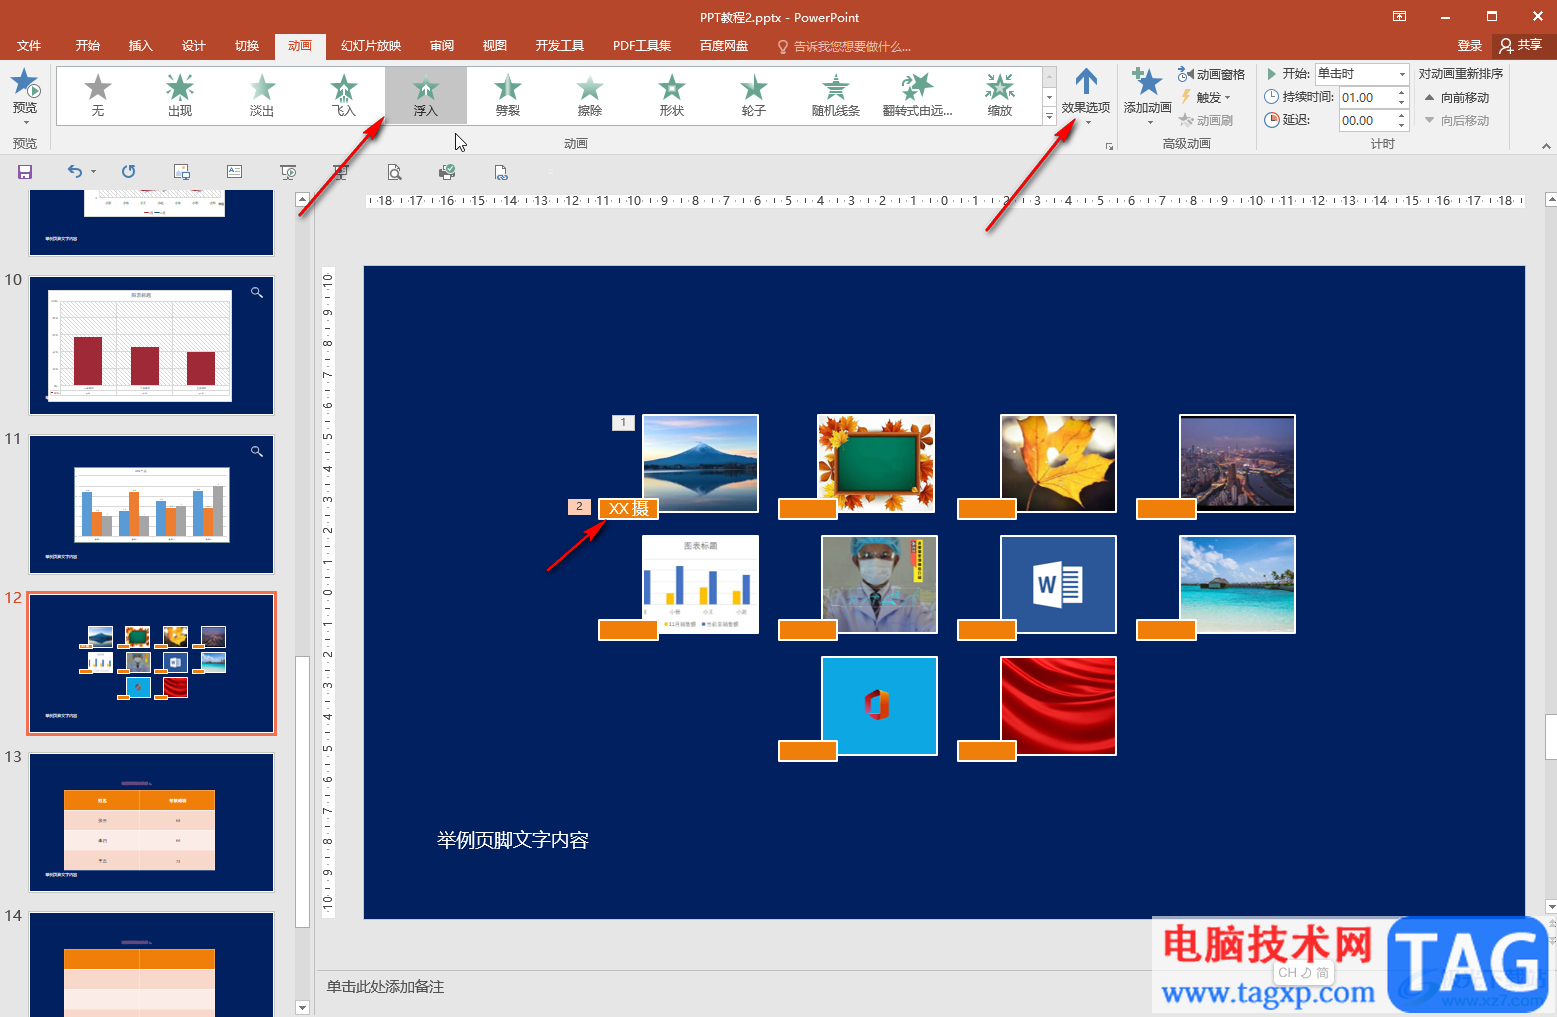1557x1017 pixels.
Task: Switch to the 幻灯片放映 (Slide Show) tab
Action: click(x=371, y=46)
